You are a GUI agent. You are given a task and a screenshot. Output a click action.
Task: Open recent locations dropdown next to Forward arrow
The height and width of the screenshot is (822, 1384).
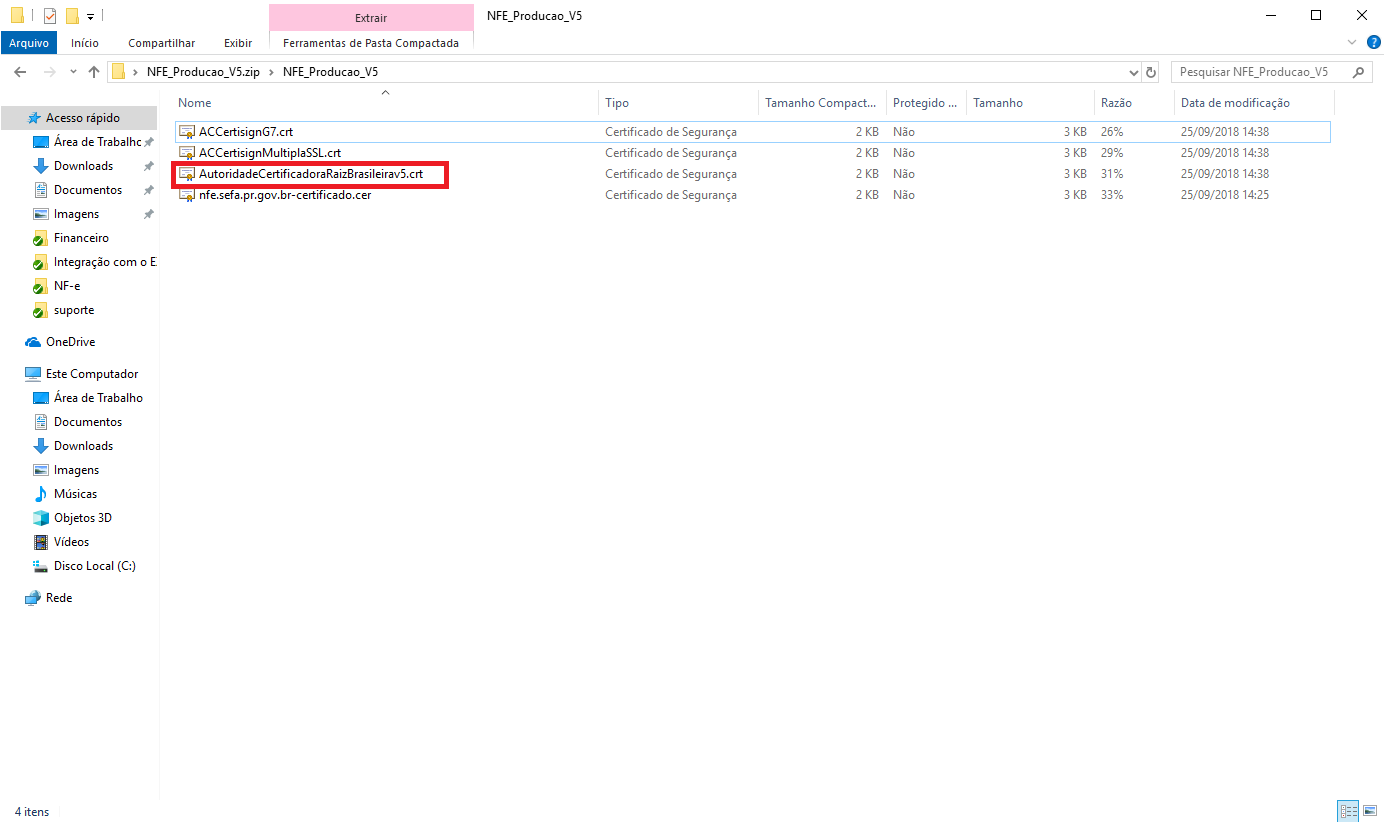click(73, 72)
